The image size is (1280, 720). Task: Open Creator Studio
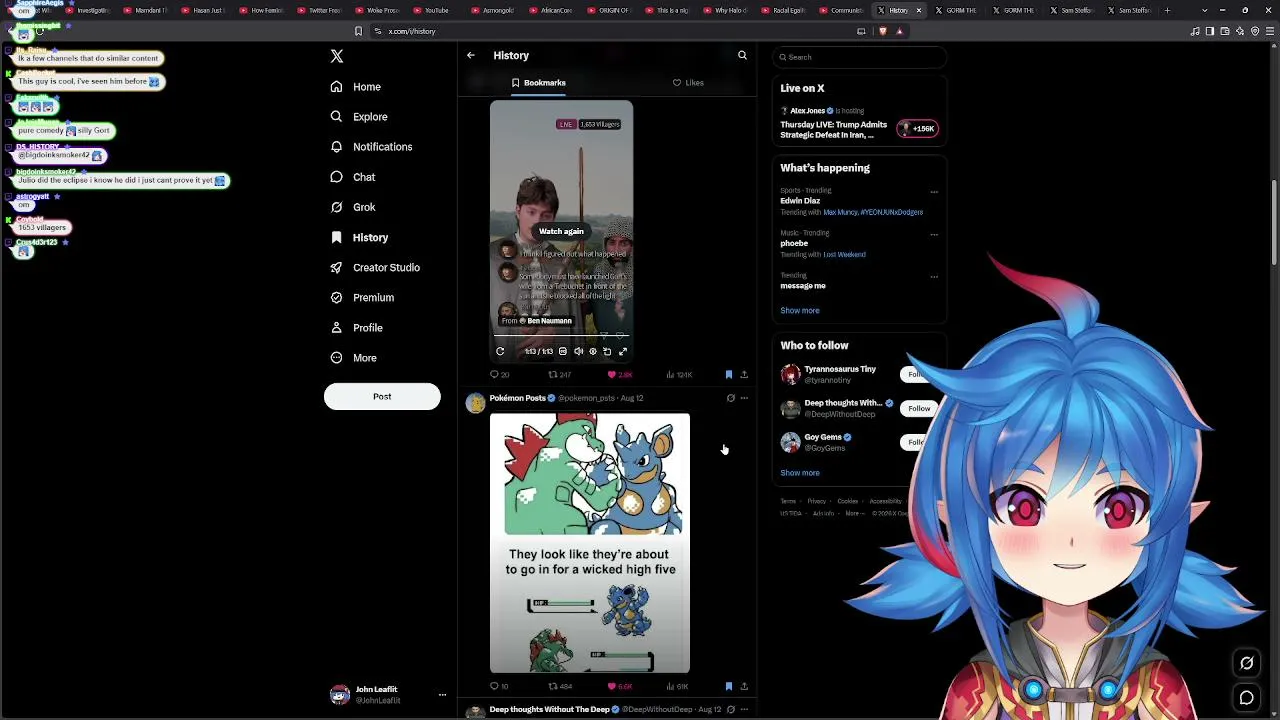(375, 267)
